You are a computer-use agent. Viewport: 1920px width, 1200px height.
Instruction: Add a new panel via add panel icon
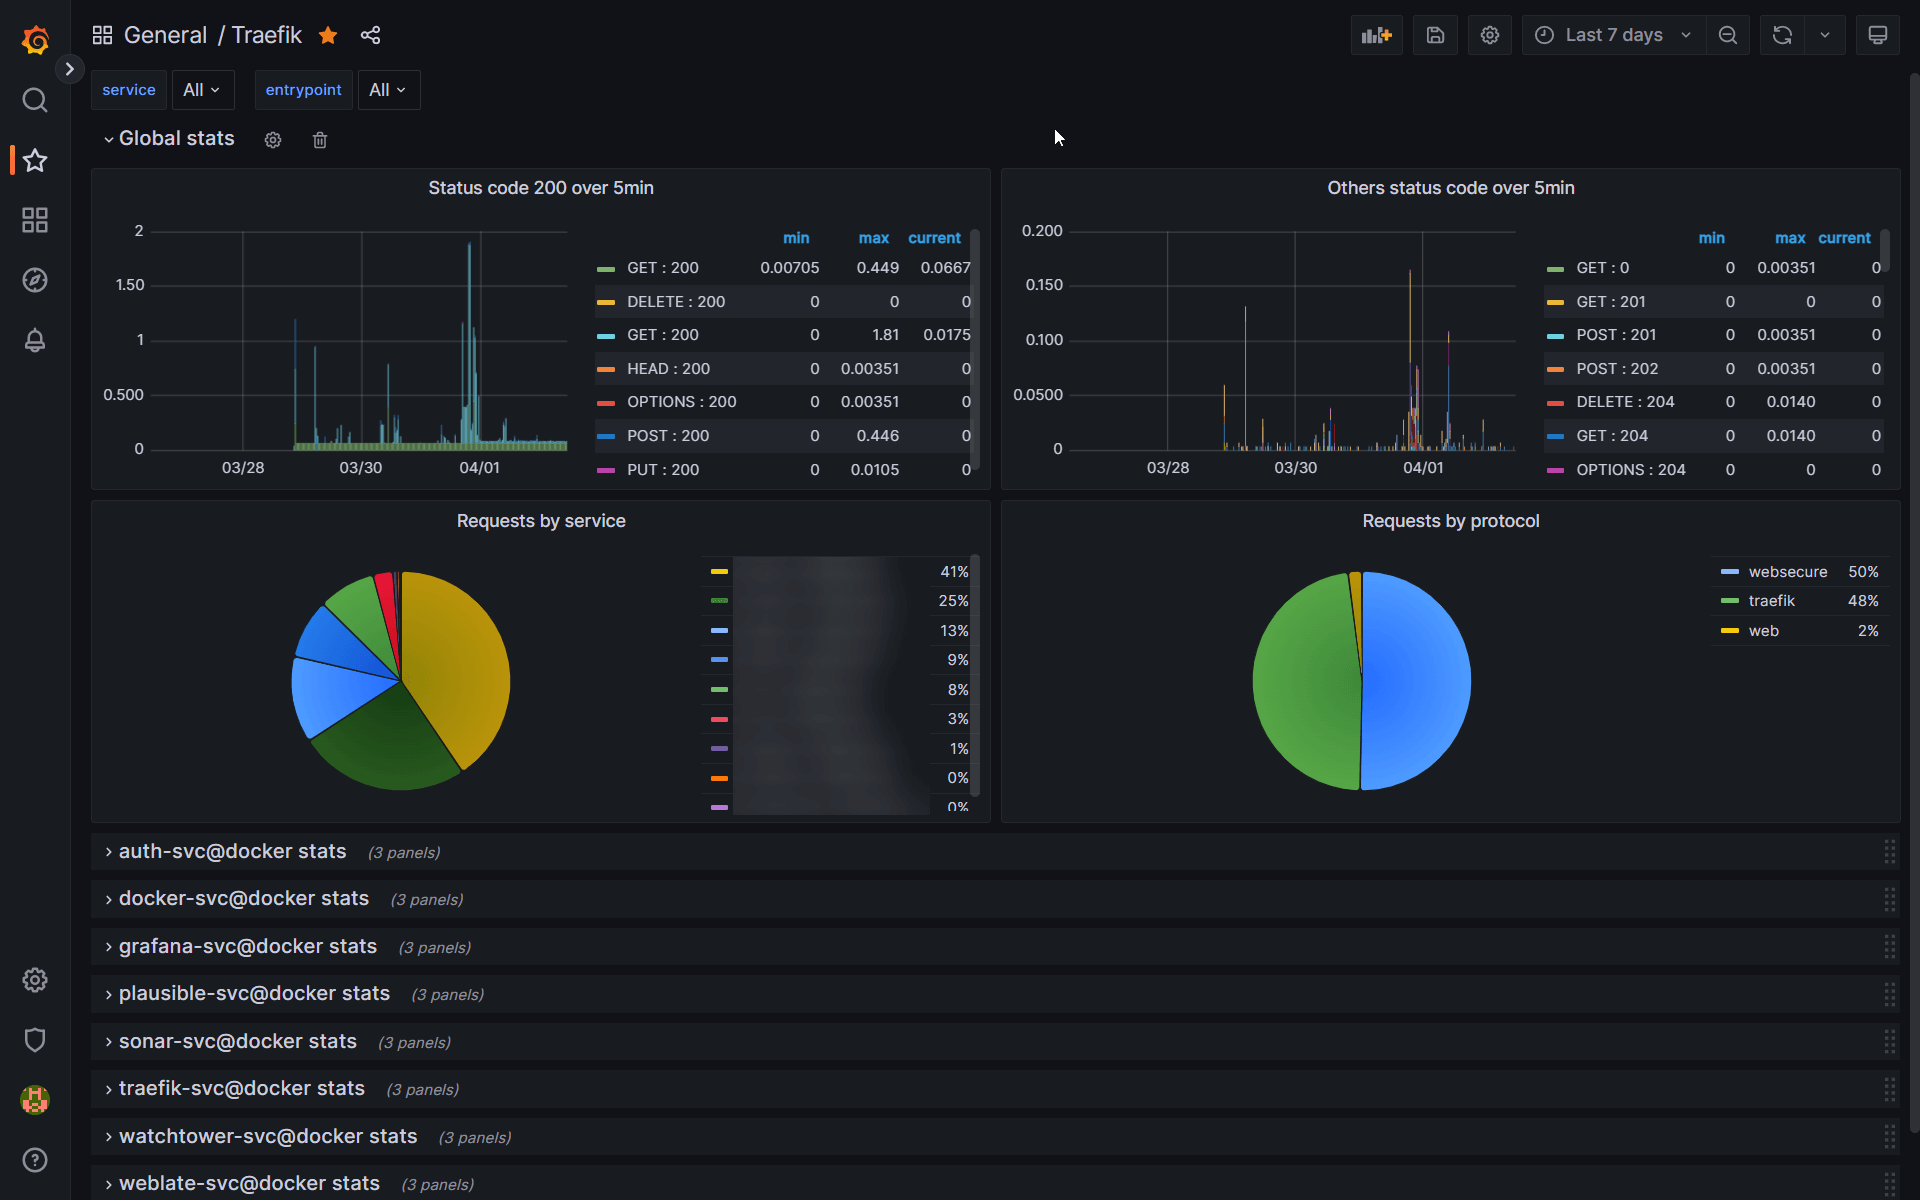tap(1377, 34)
